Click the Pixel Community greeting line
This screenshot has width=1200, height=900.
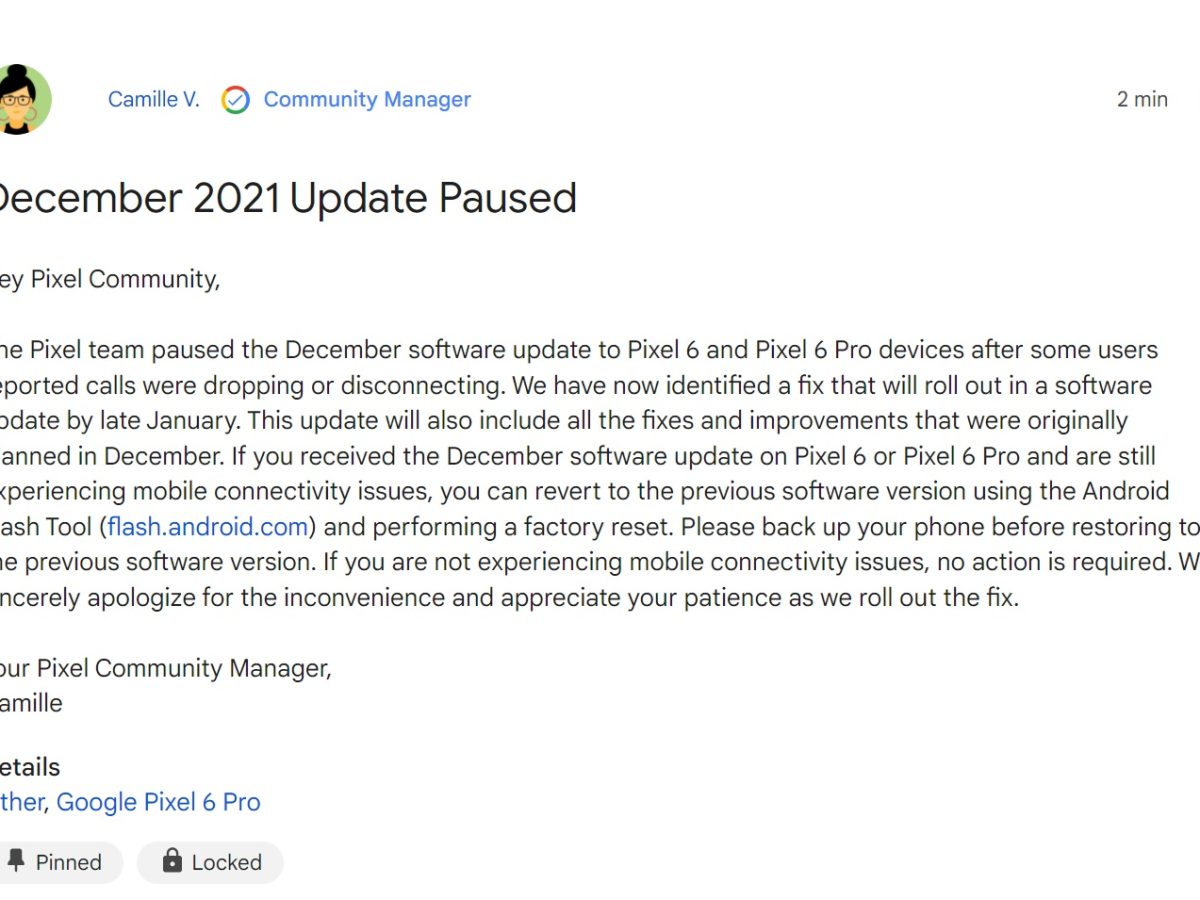pyautogui.click(x=110, y=279)
